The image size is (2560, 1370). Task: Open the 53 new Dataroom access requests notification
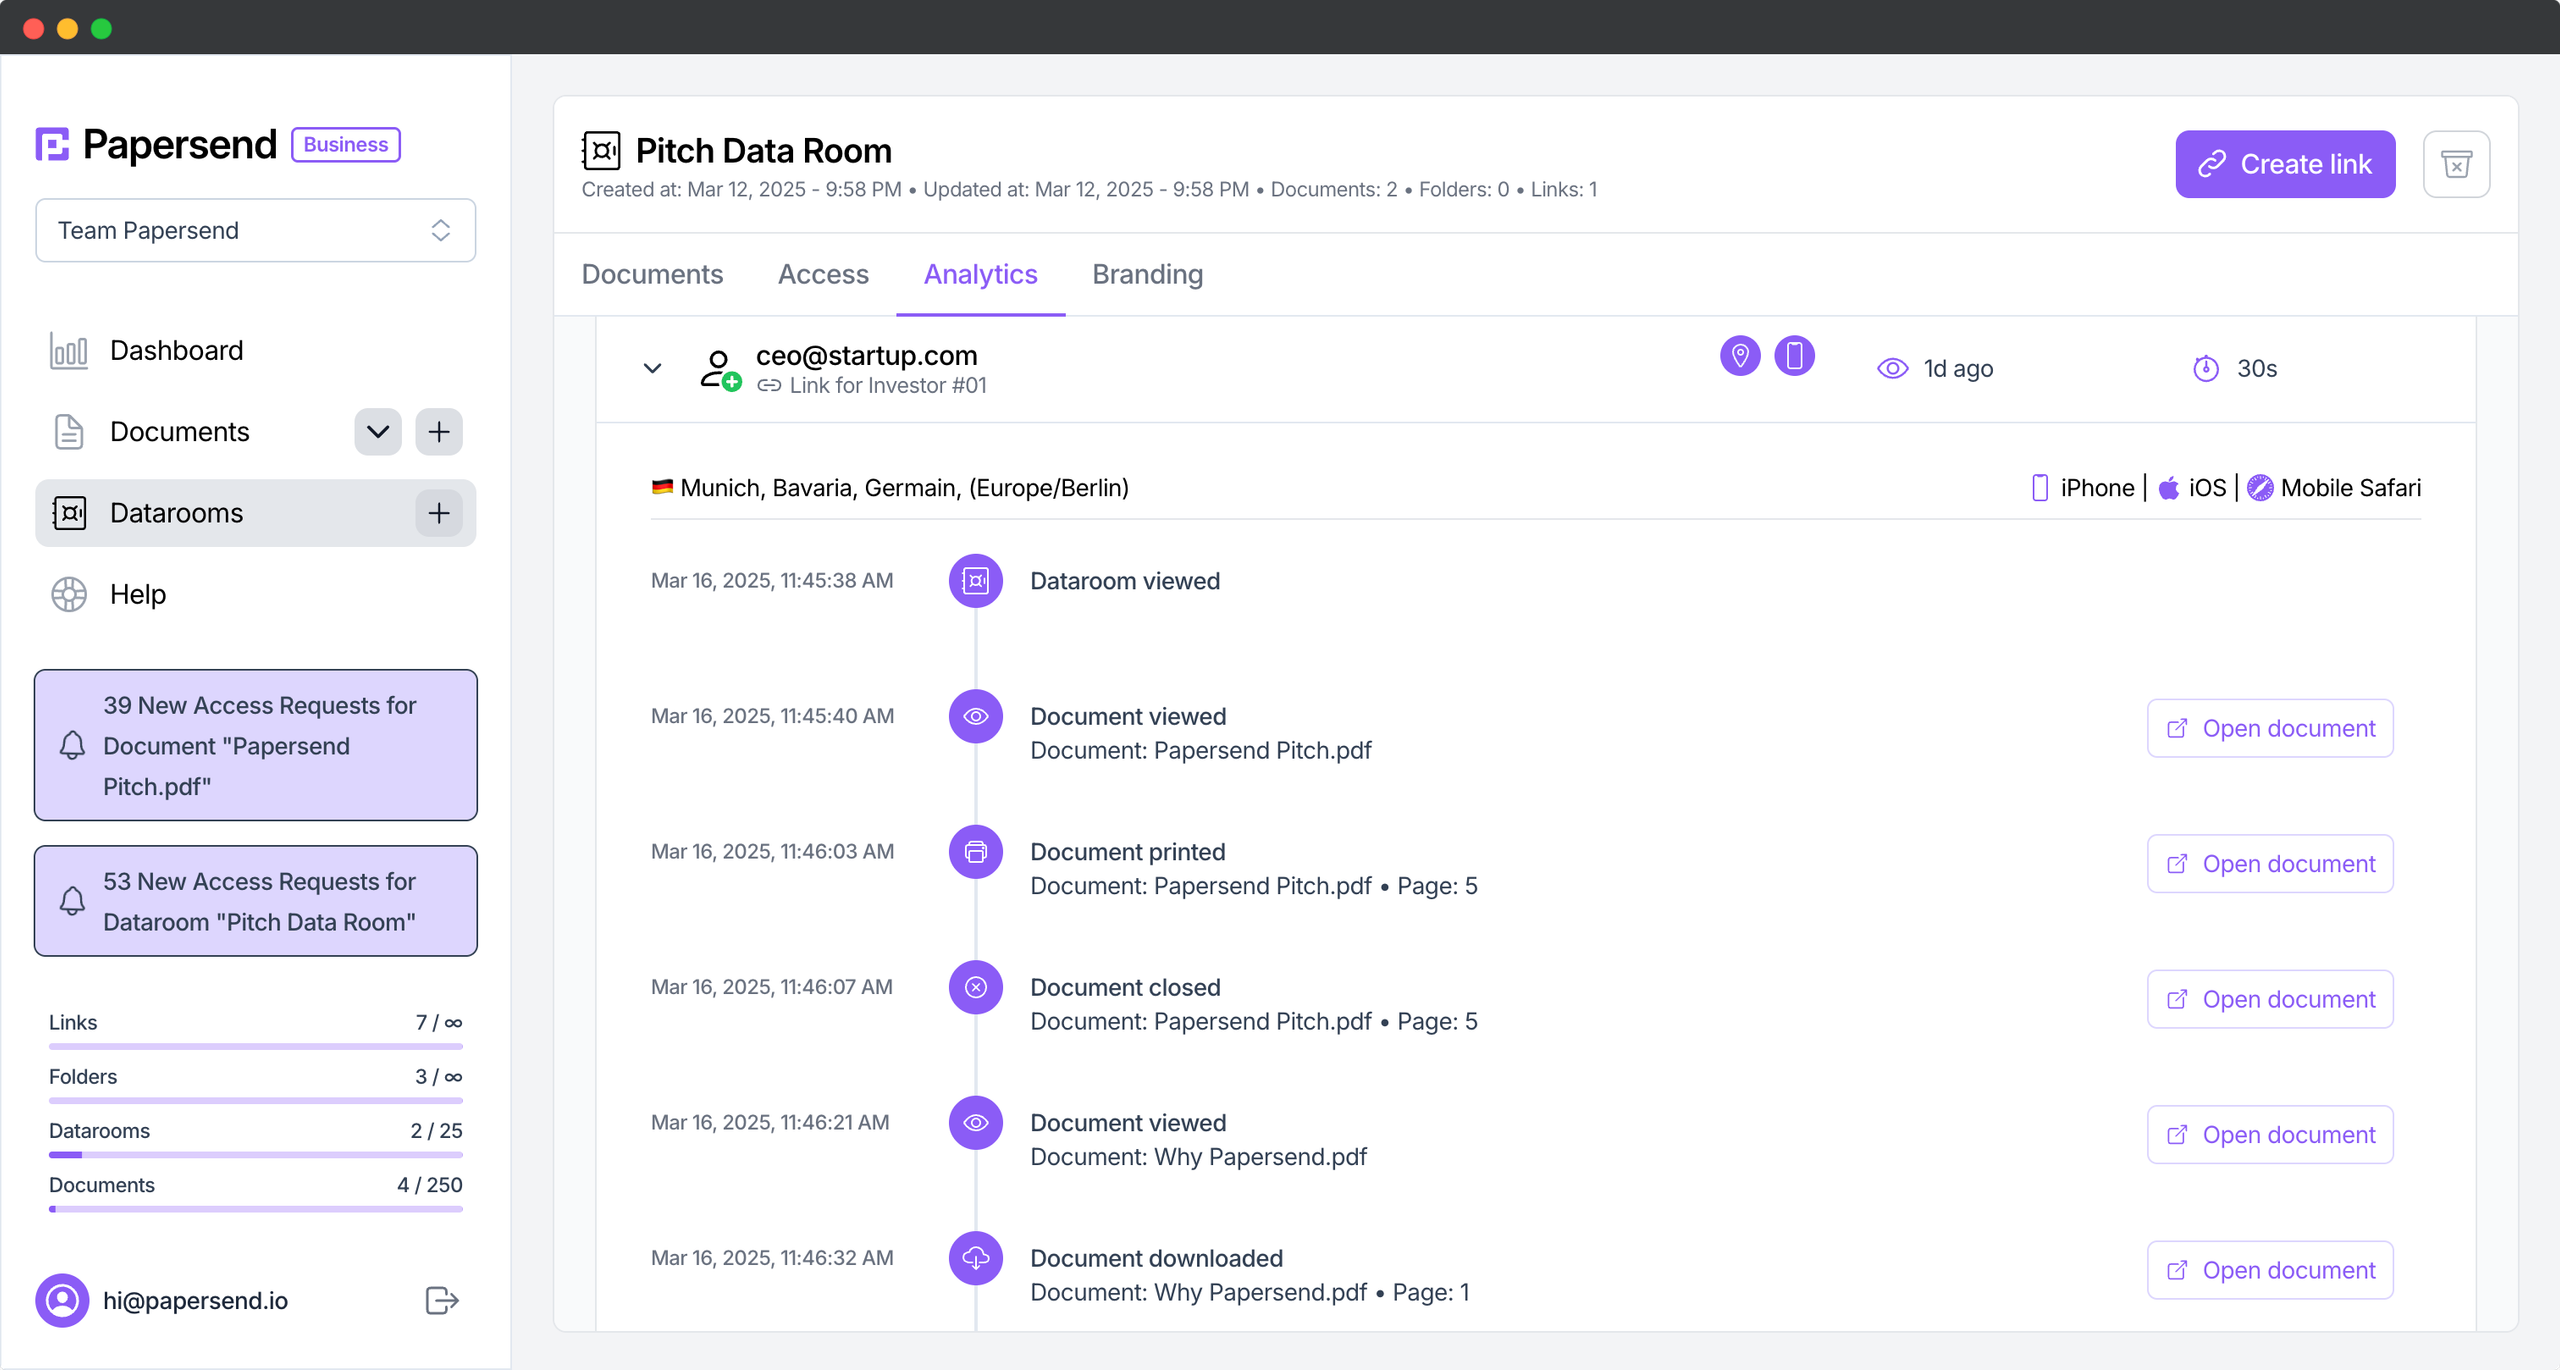pos(255,901)
